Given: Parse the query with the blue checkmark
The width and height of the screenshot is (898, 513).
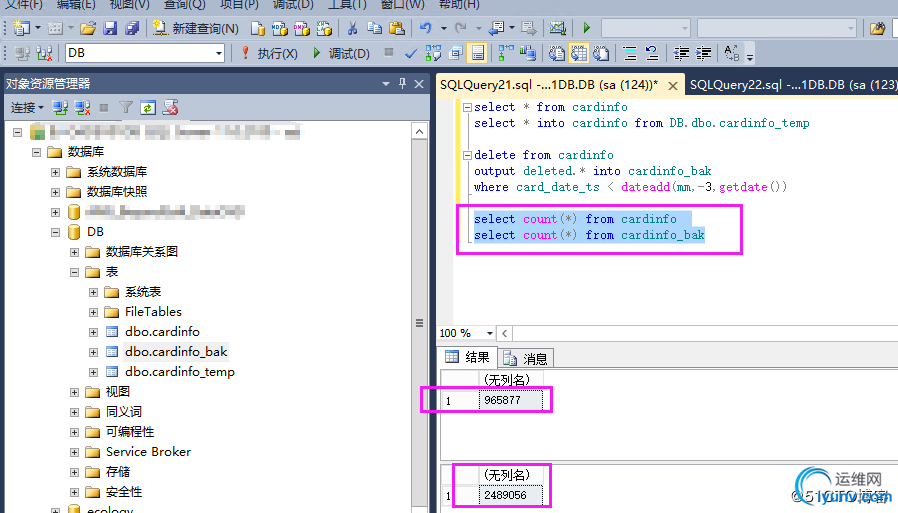Looking at the screenshot, I should click(411, 53).
